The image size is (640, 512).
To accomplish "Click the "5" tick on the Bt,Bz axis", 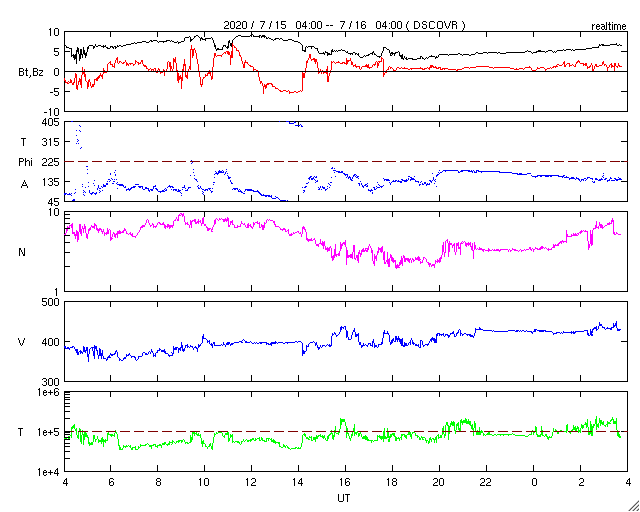I will (57, 52).
